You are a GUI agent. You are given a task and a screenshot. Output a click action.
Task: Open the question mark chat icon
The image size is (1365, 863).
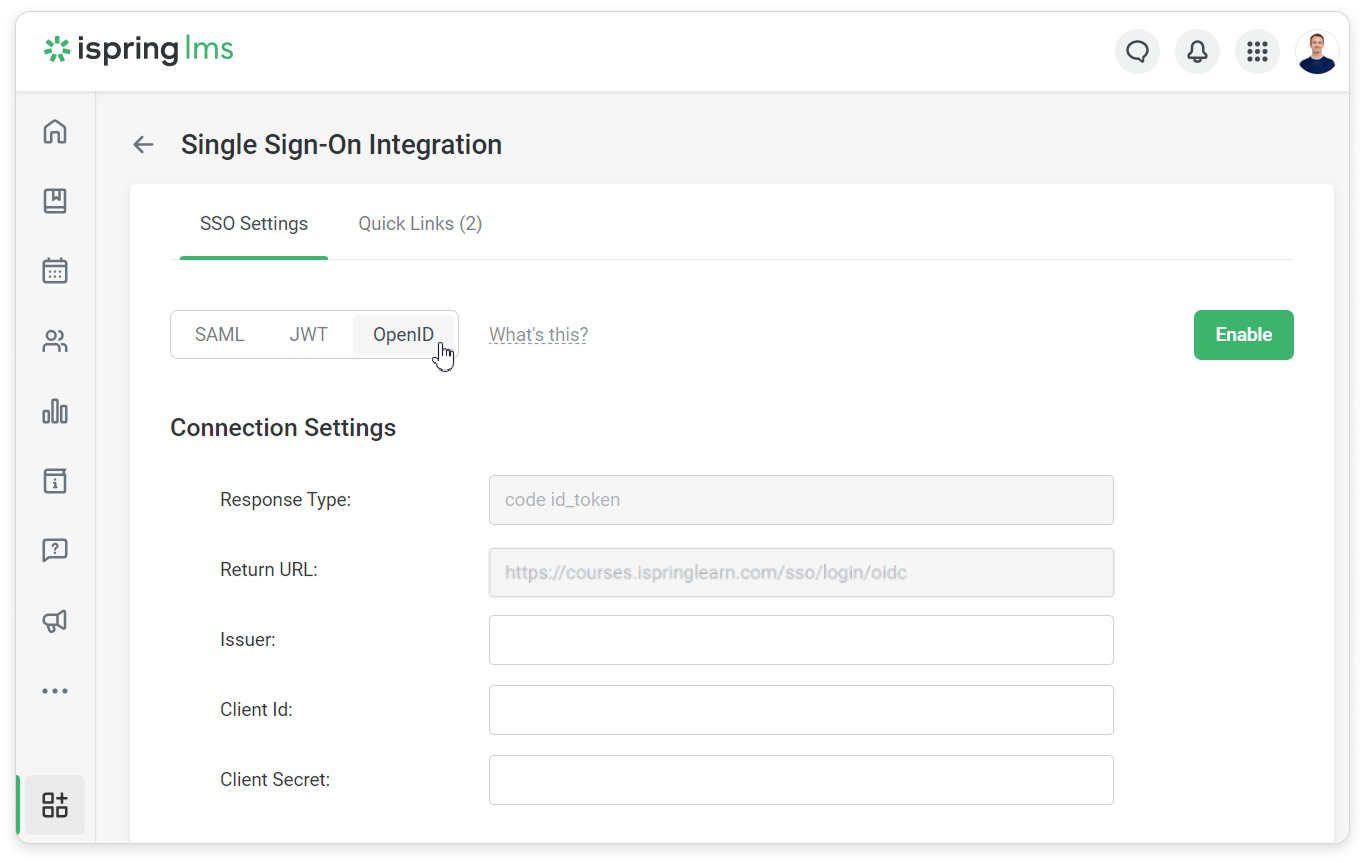click(55, 550)
